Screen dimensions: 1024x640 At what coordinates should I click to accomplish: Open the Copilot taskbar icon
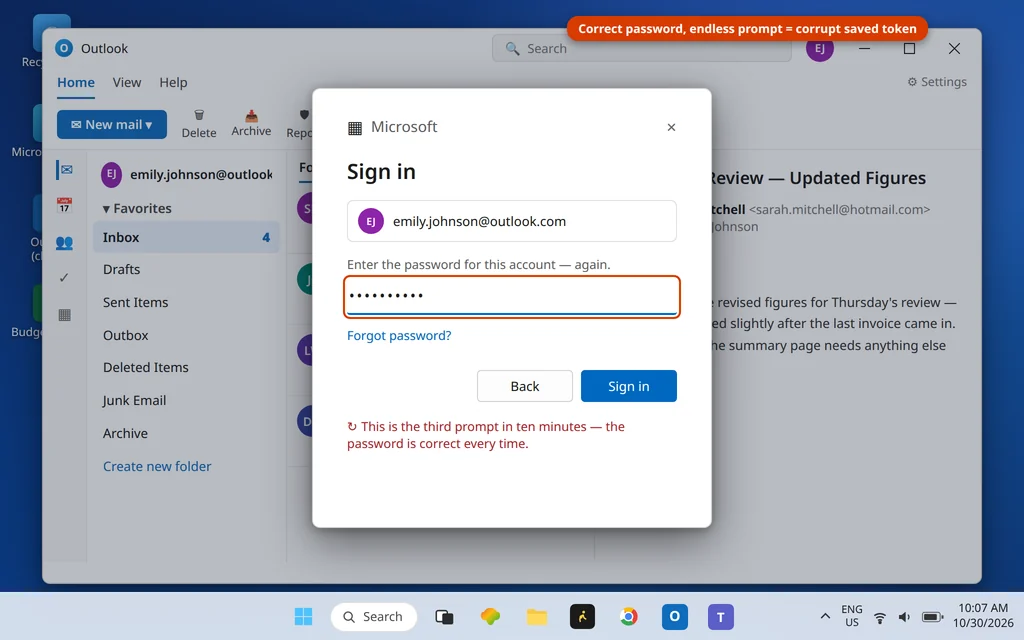pos(490,616)
